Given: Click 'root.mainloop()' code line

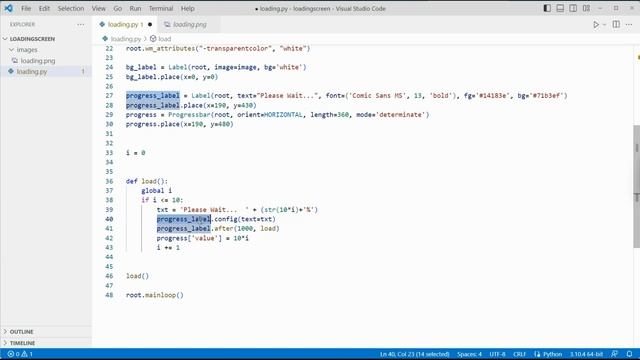Looking at the screenshot, I should pyautogui.click(x=155, y=295).
